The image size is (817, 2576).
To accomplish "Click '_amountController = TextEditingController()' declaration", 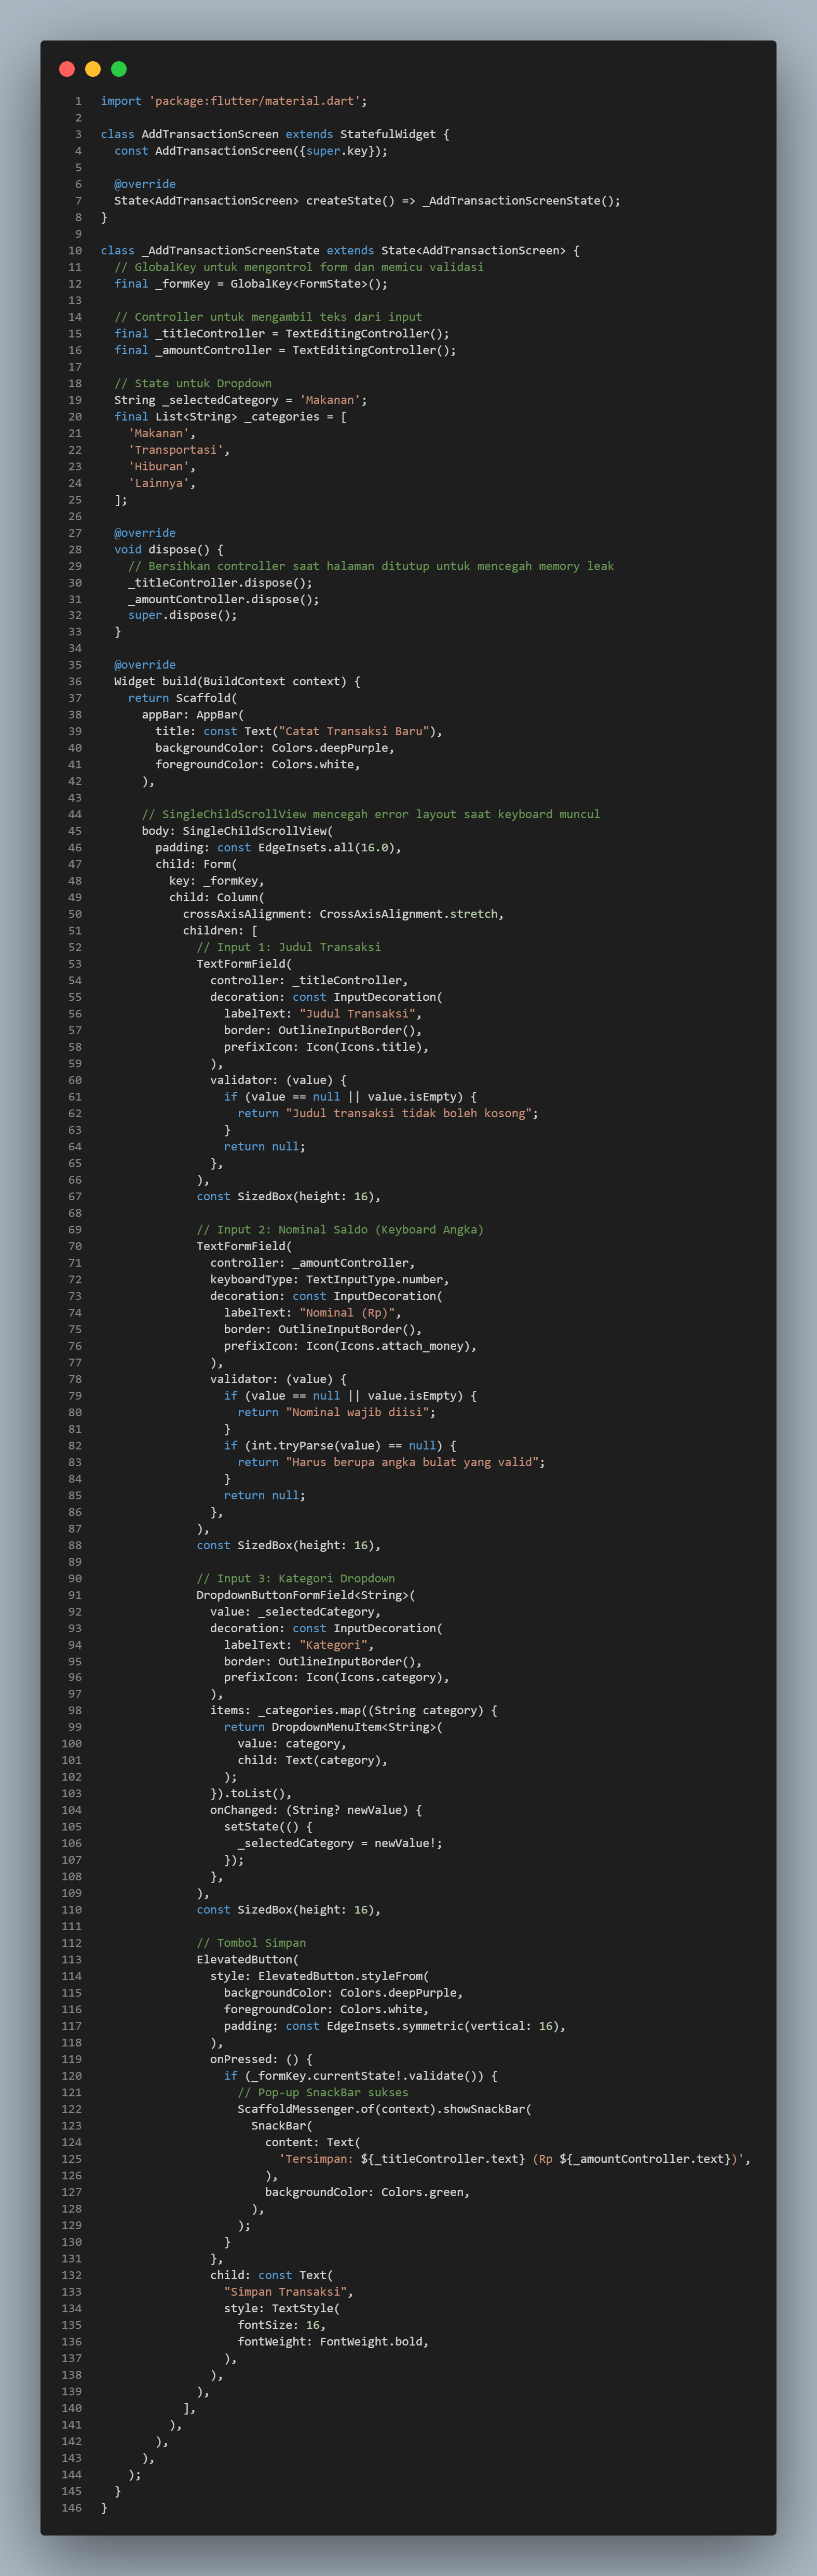I will point(306,350).
